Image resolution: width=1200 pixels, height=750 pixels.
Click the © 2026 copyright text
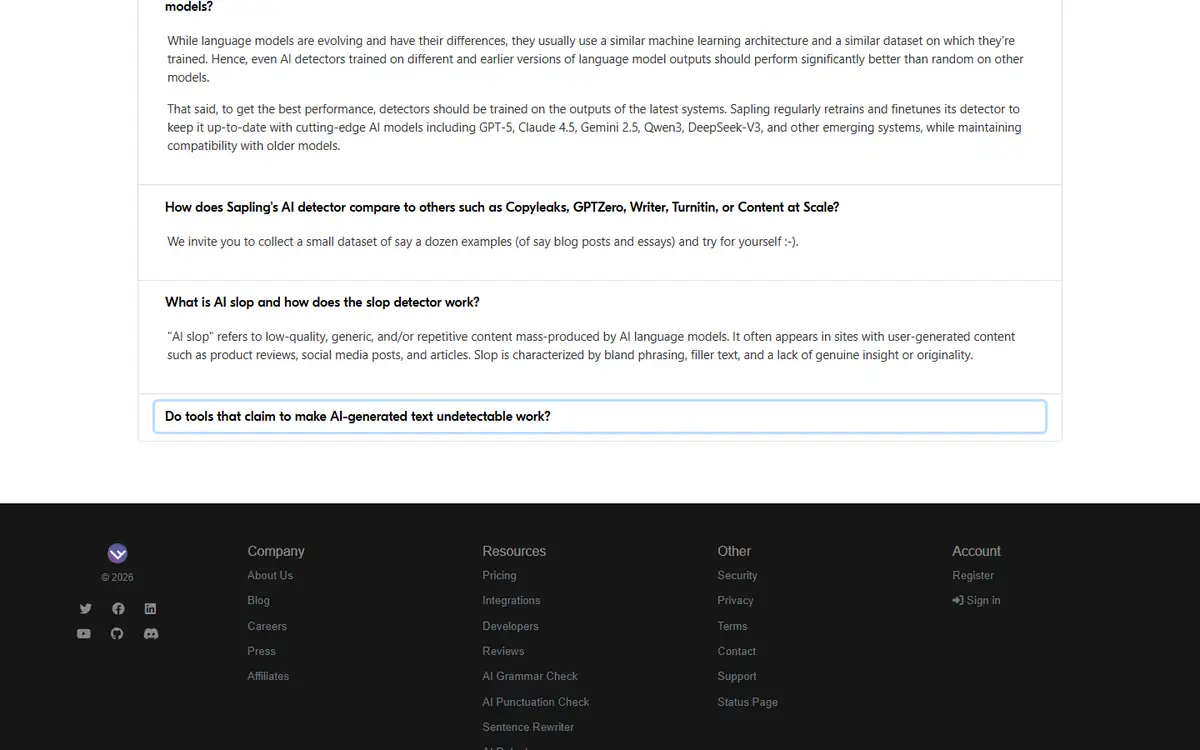117,577
